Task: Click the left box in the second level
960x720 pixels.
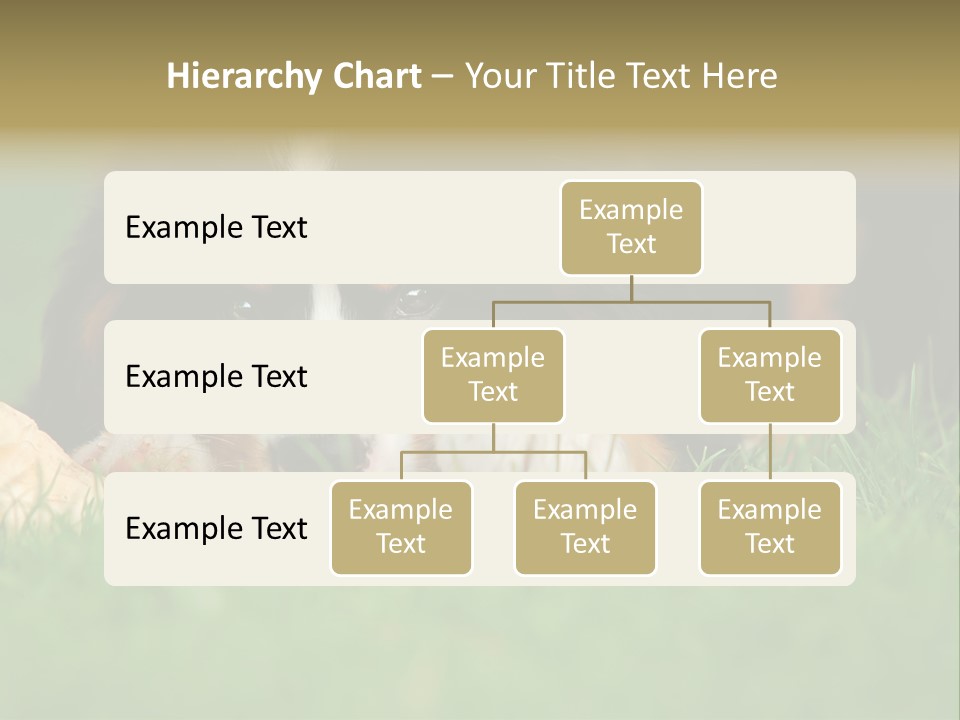Action: tap(493, 375)
